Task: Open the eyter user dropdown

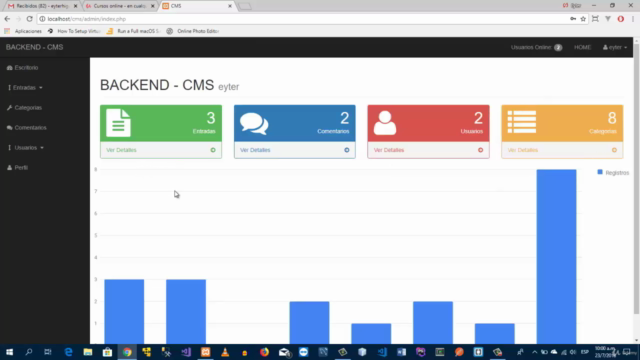Action: point(615,47)
